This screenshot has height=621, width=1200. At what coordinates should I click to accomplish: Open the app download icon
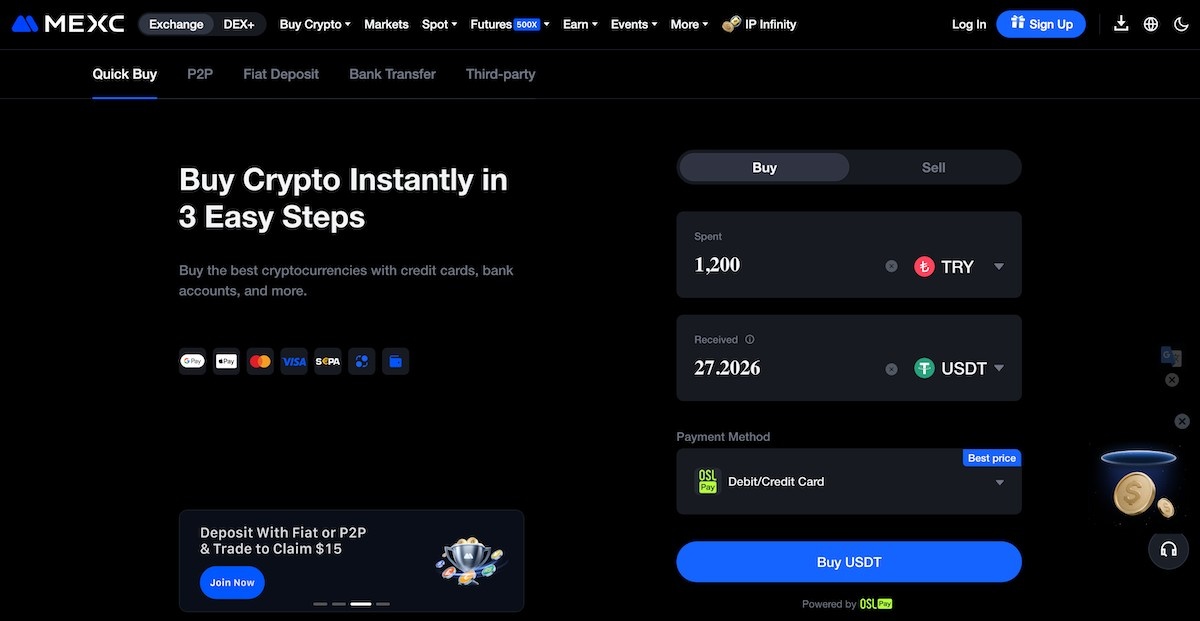click(1121, 22)
